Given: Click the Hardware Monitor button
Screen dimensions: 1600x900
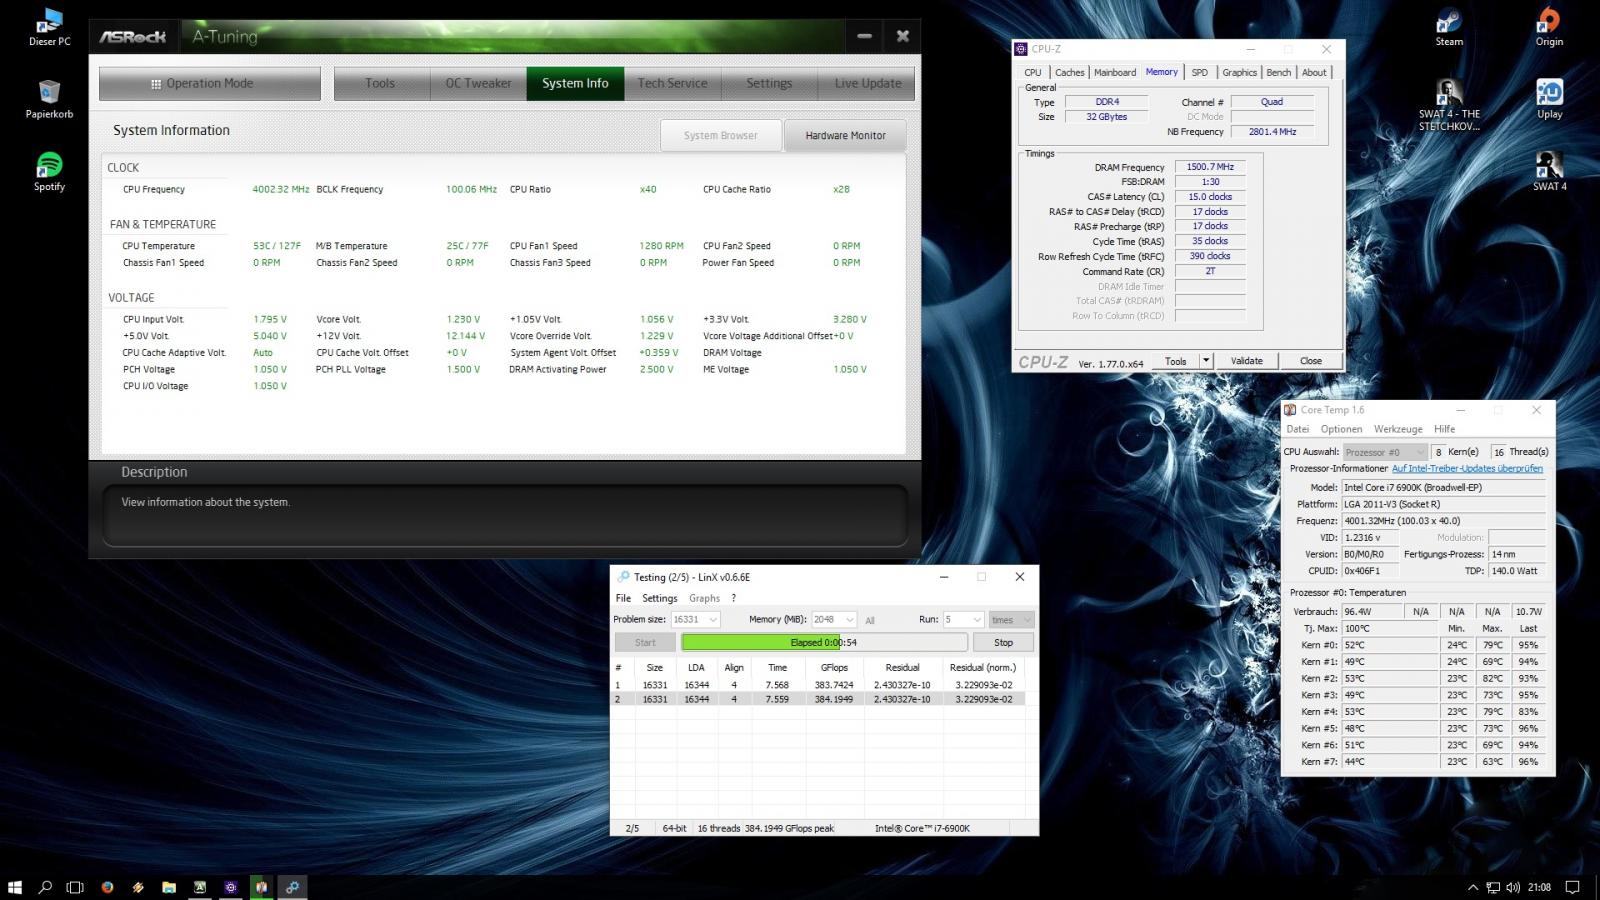Looking at the screenshot, I should click(x=846, y=136).
